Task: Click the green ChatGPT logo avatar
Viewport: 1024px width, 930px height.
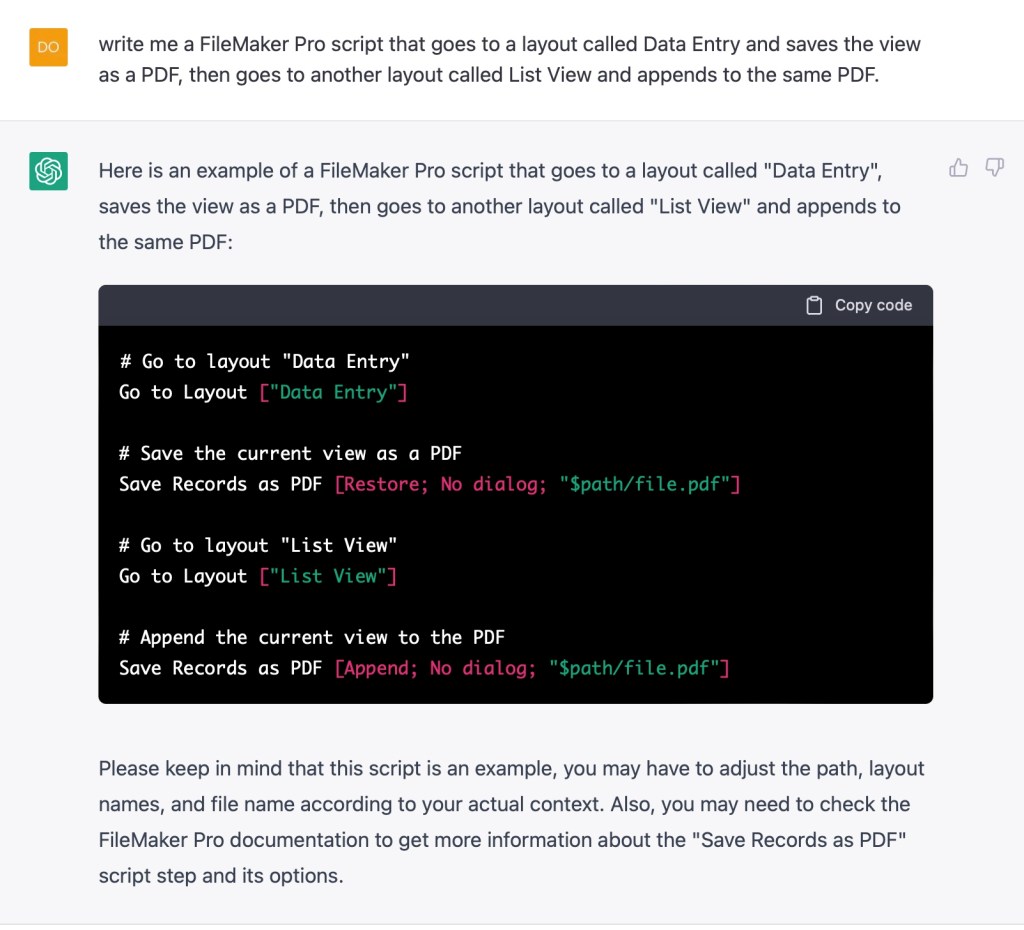Action: point(48,172)
